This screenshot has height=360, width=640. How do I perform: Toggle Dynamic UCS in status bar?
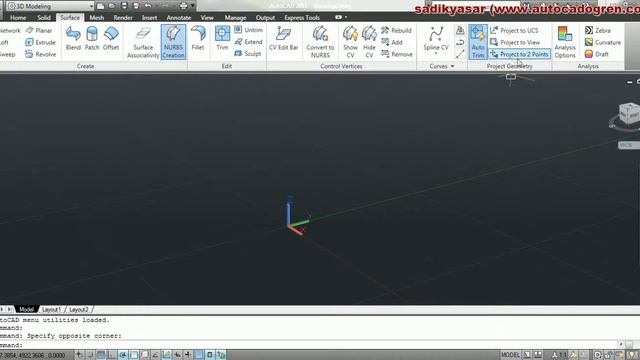pyautogui.click(x=167, y=355)
